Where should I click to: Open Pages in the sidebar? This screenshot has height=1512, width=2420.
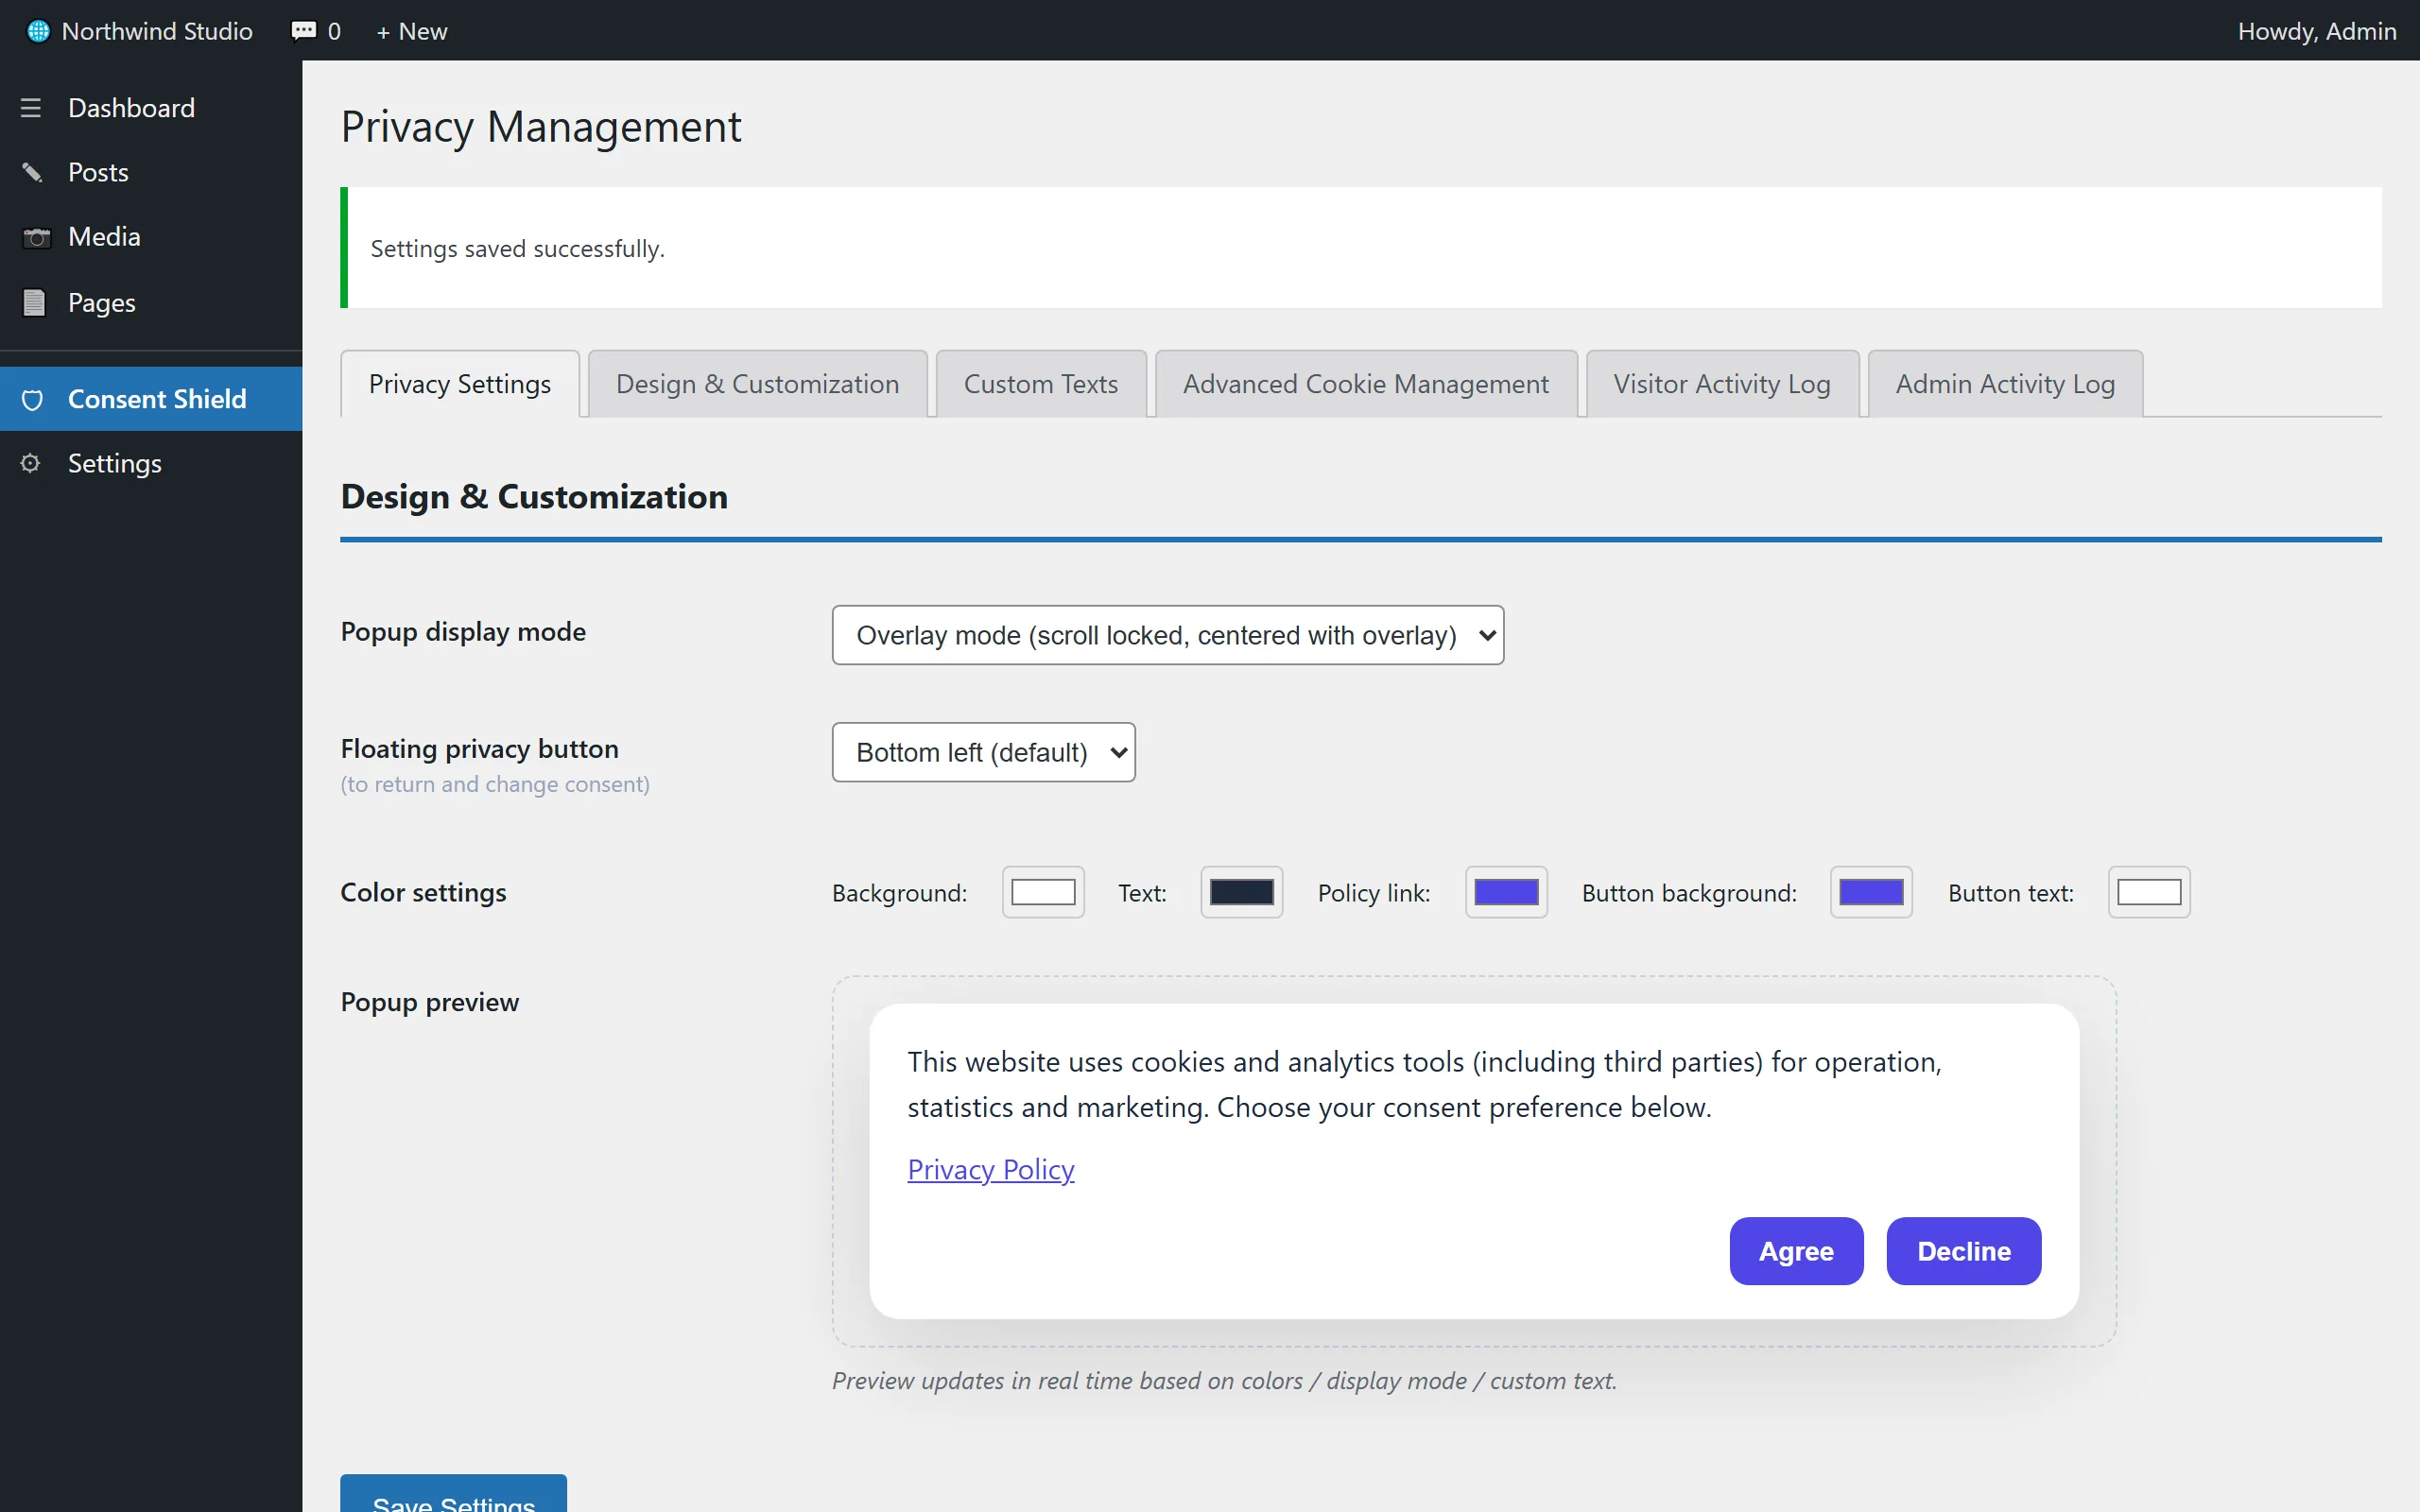pyautogui.click(x=151, y=302)
